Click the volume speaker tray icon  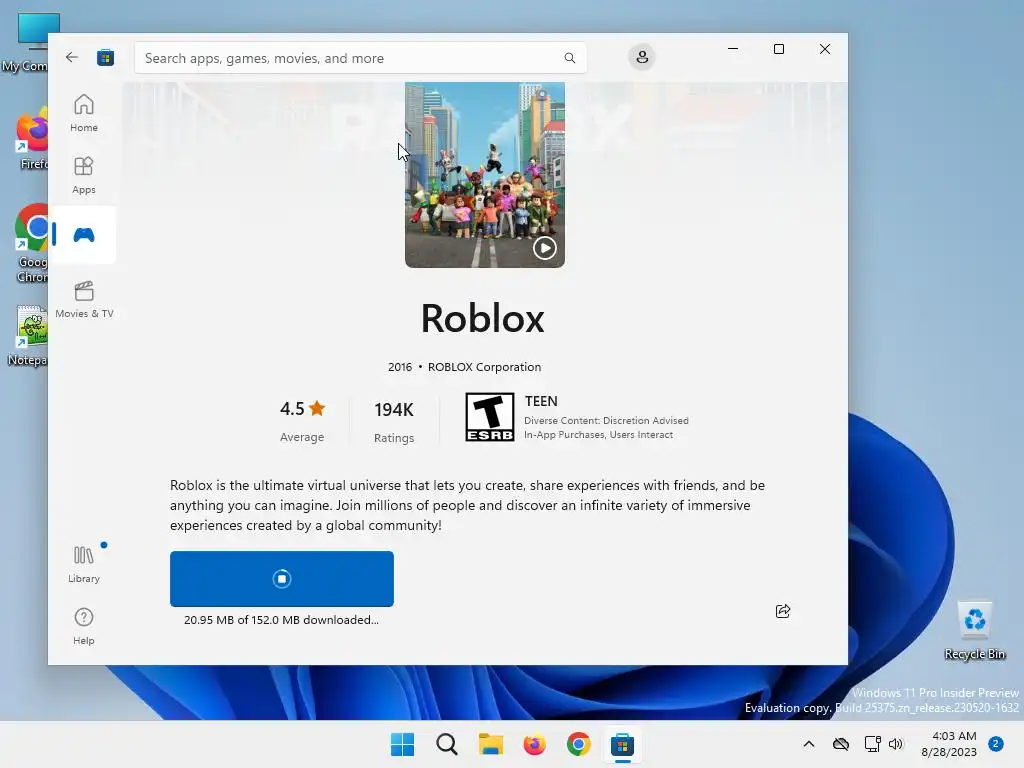point(896,744)
